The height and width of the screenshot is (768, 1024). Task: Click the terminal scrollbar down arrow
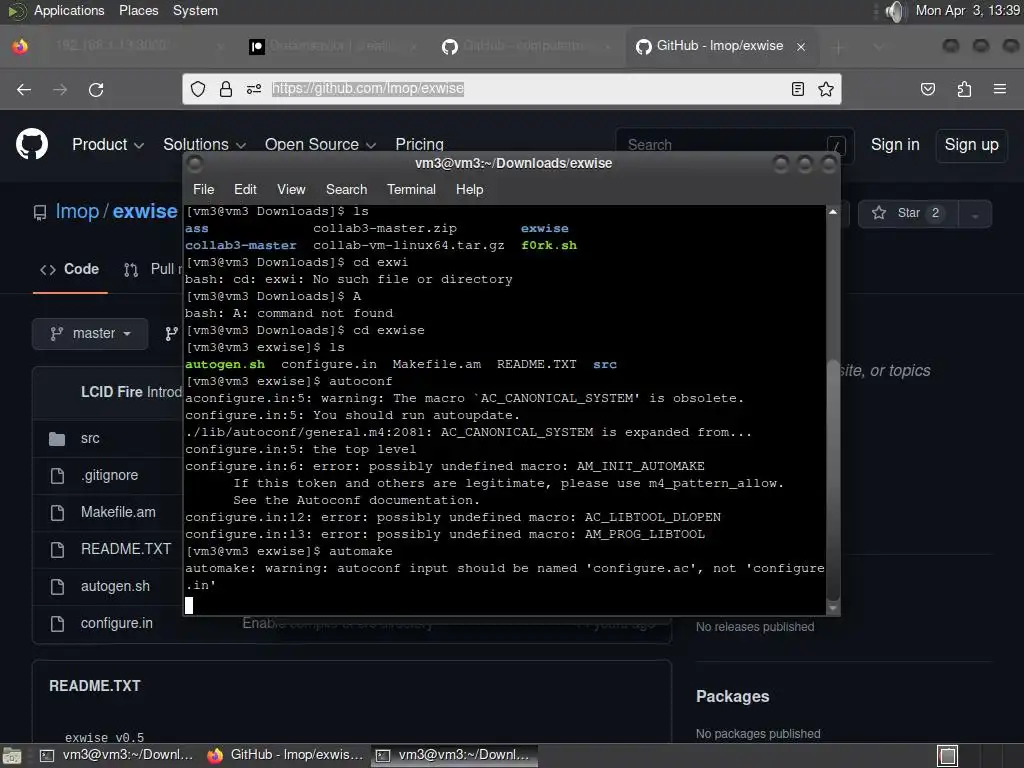tap(833, 608)
